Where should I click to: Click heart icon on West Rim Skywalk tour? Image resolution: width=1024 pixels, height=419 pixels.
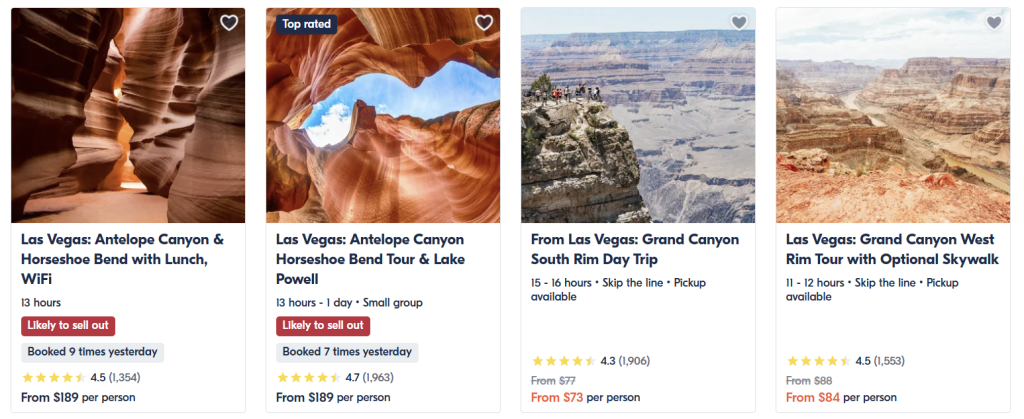[x=994, y=23]
